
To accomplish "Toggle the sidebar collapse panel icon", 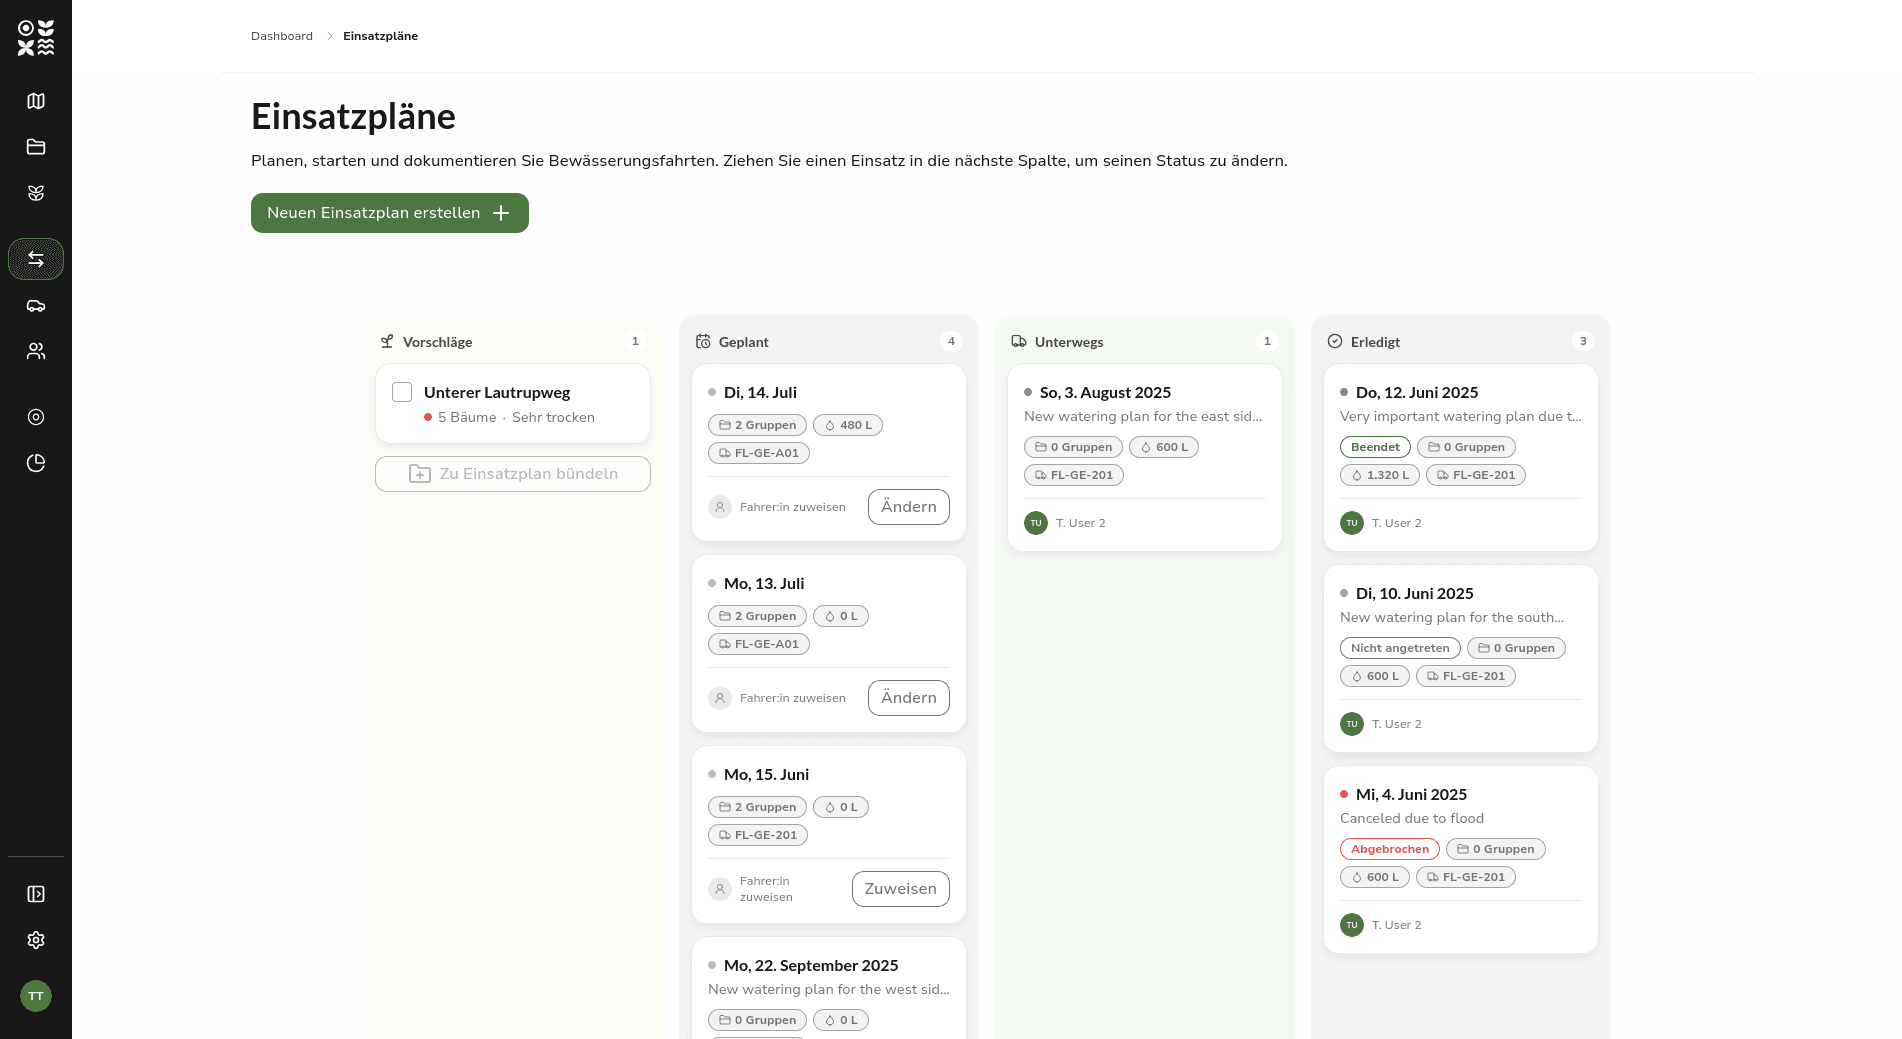I will coord(36,894).
